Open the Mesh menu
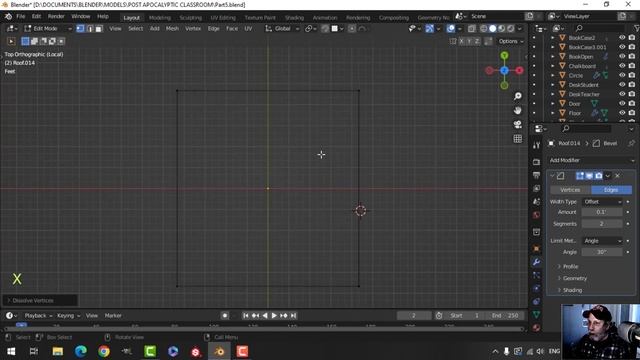The height and width of the screenshot is (360, 640). coord(172,29)
